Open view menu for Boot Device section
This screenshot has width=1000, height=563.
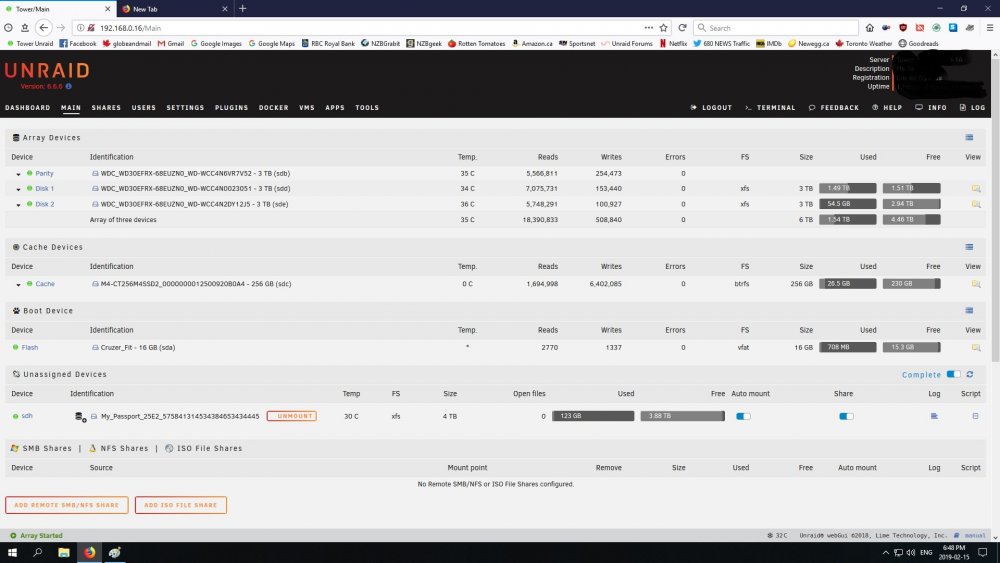tap(969, 311)
